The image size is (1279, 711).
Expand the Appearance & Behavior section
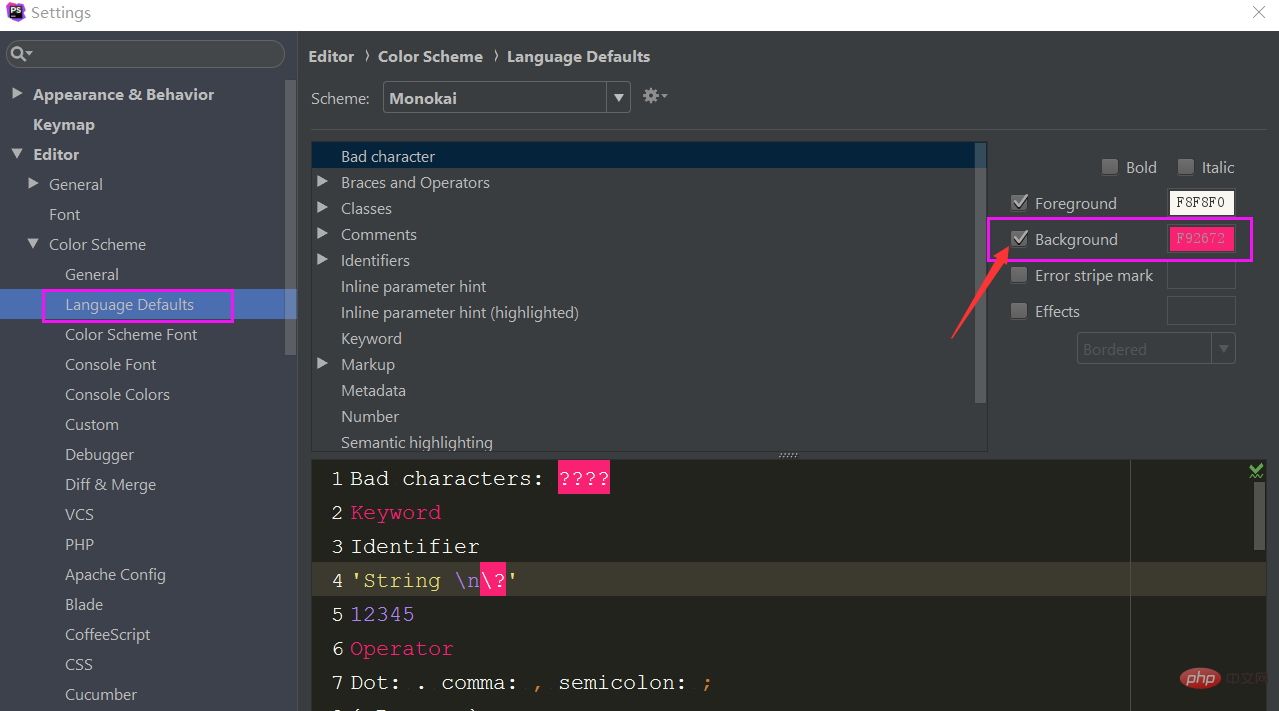[17, 94]
